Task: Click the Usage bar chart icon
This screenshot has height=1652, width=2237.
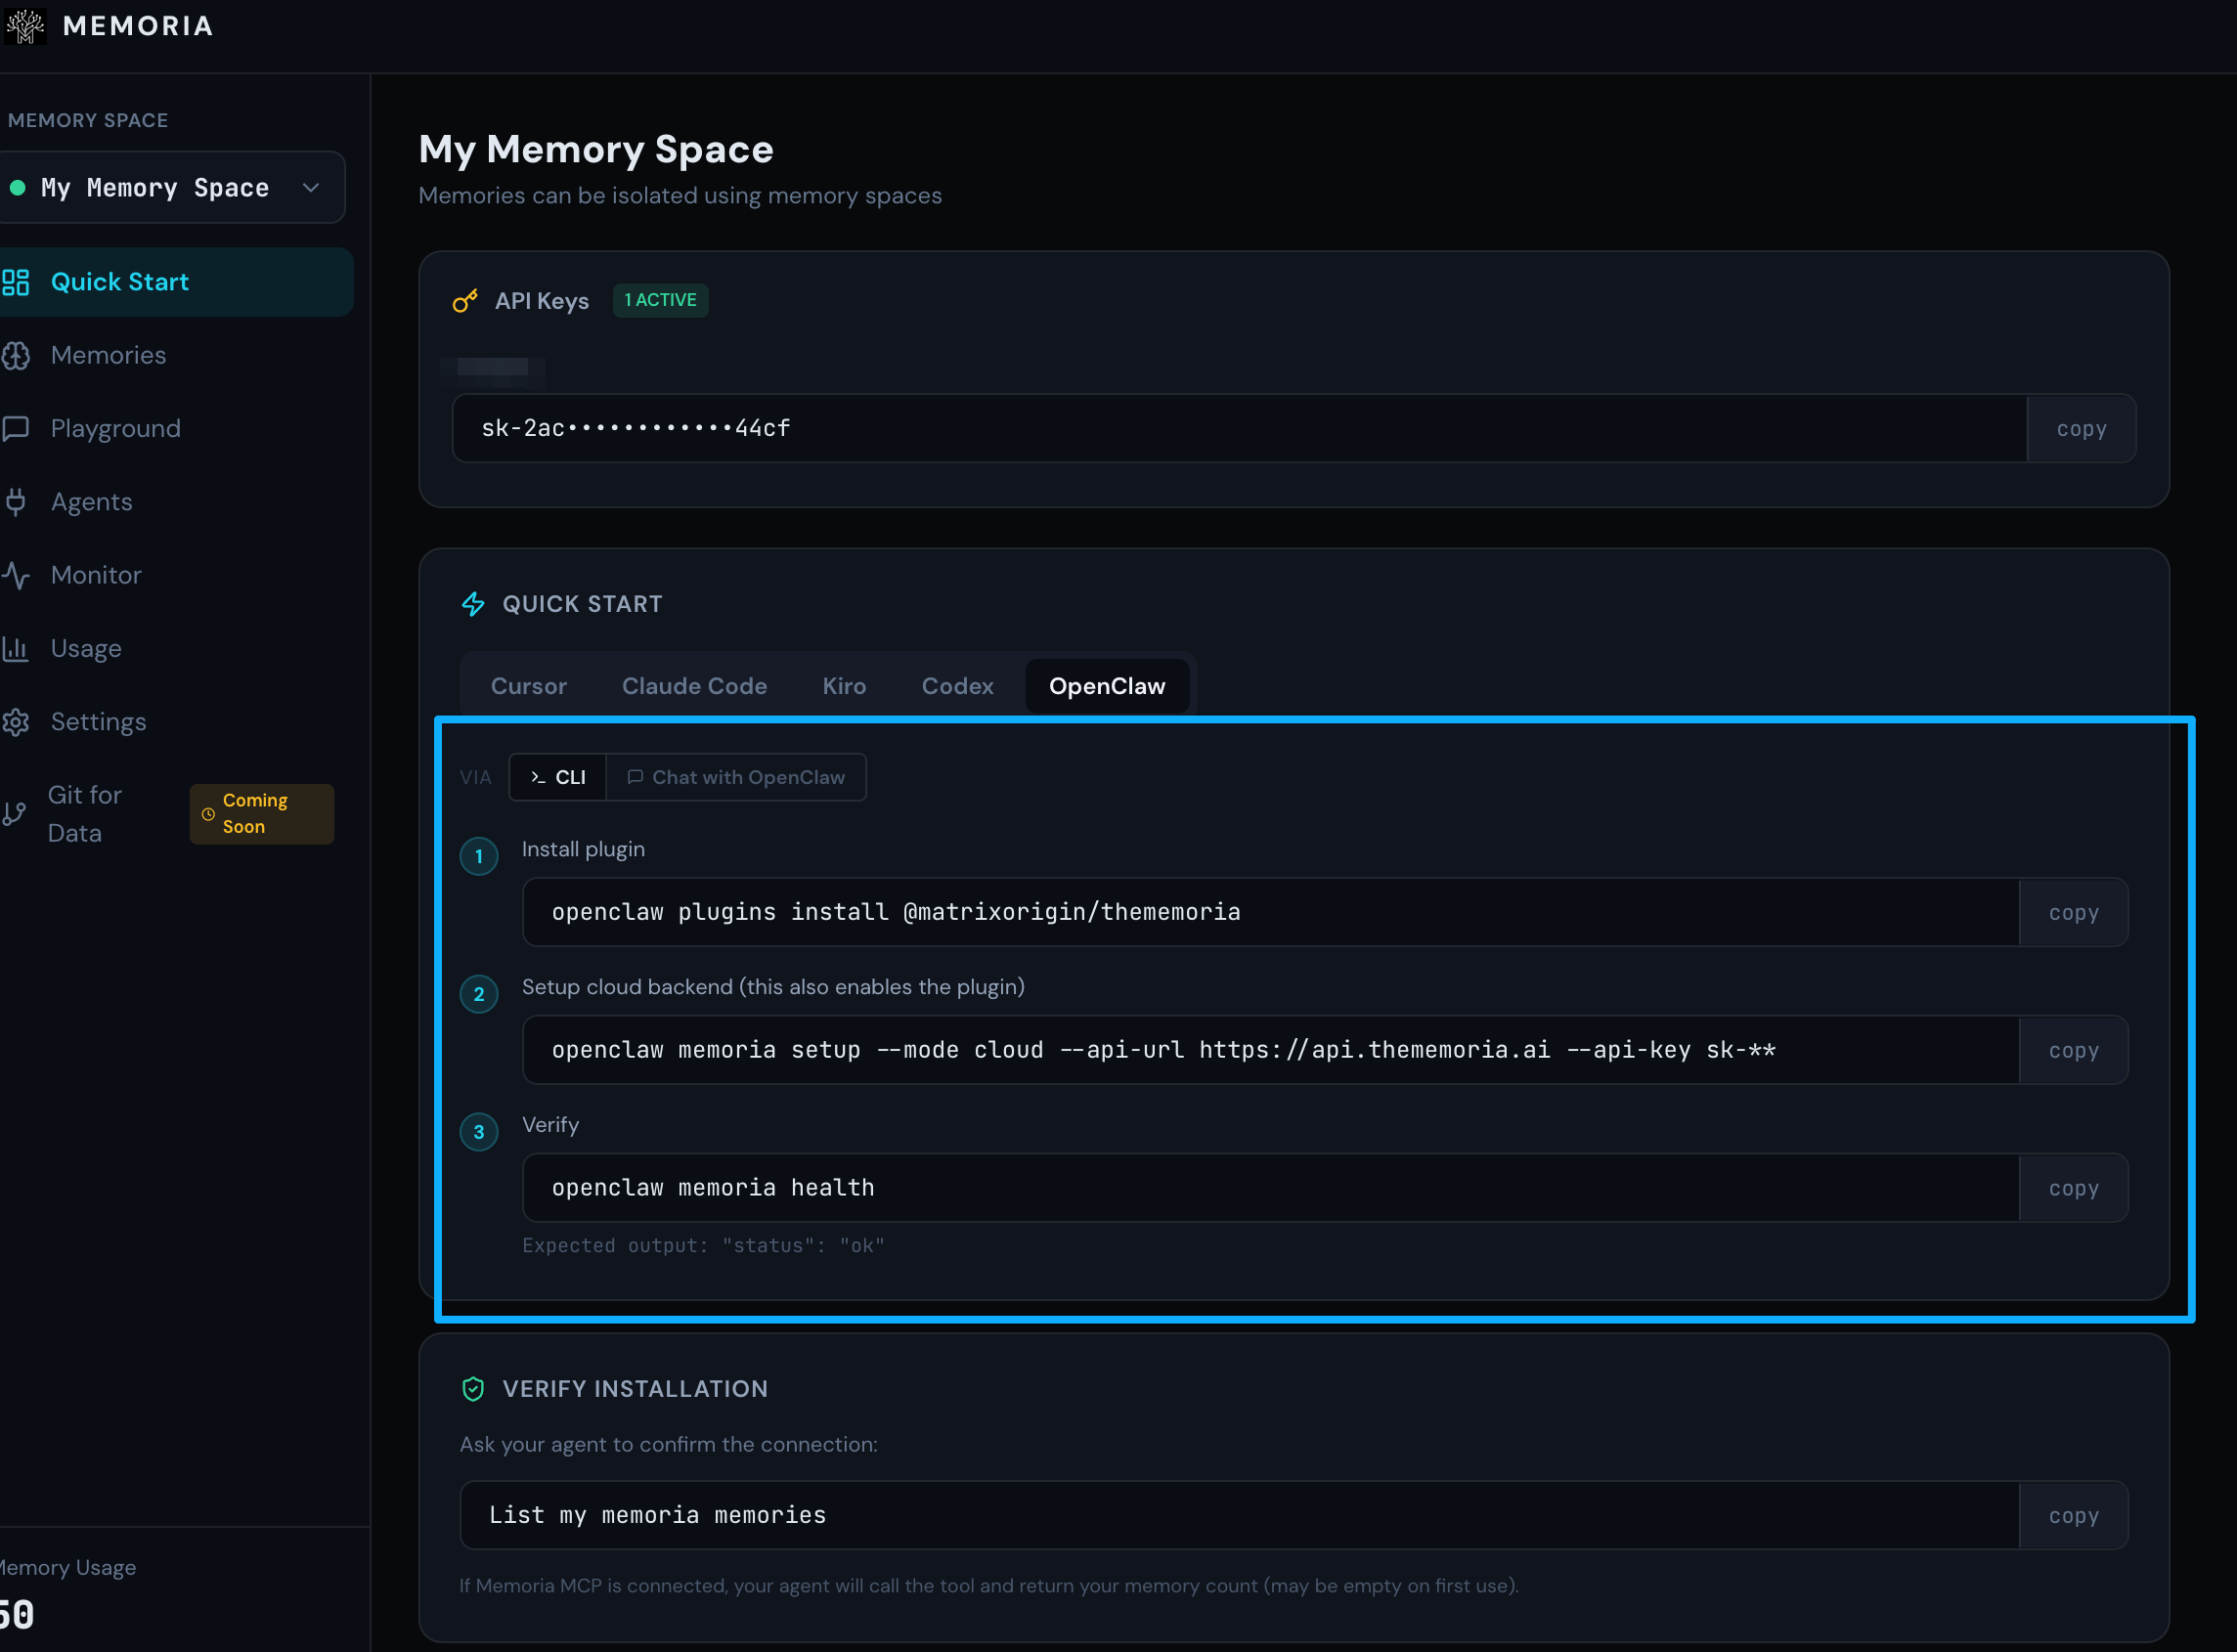Action: pos(16,648)
